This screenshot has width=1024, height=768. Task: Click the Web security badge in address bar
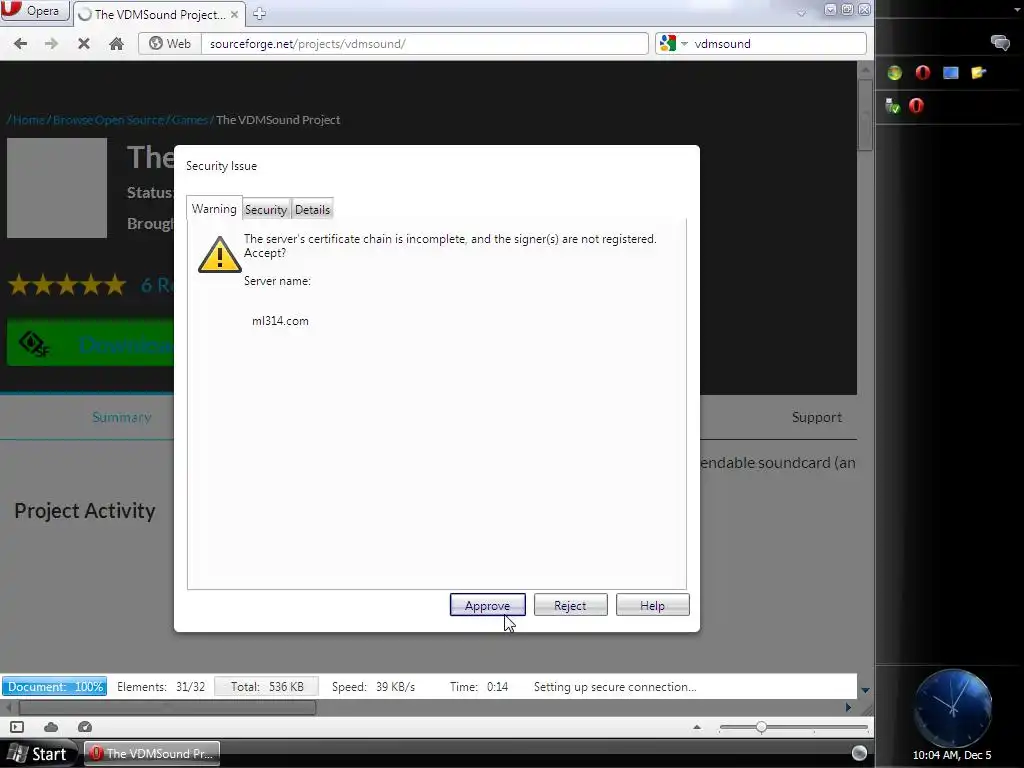point(170,44)
